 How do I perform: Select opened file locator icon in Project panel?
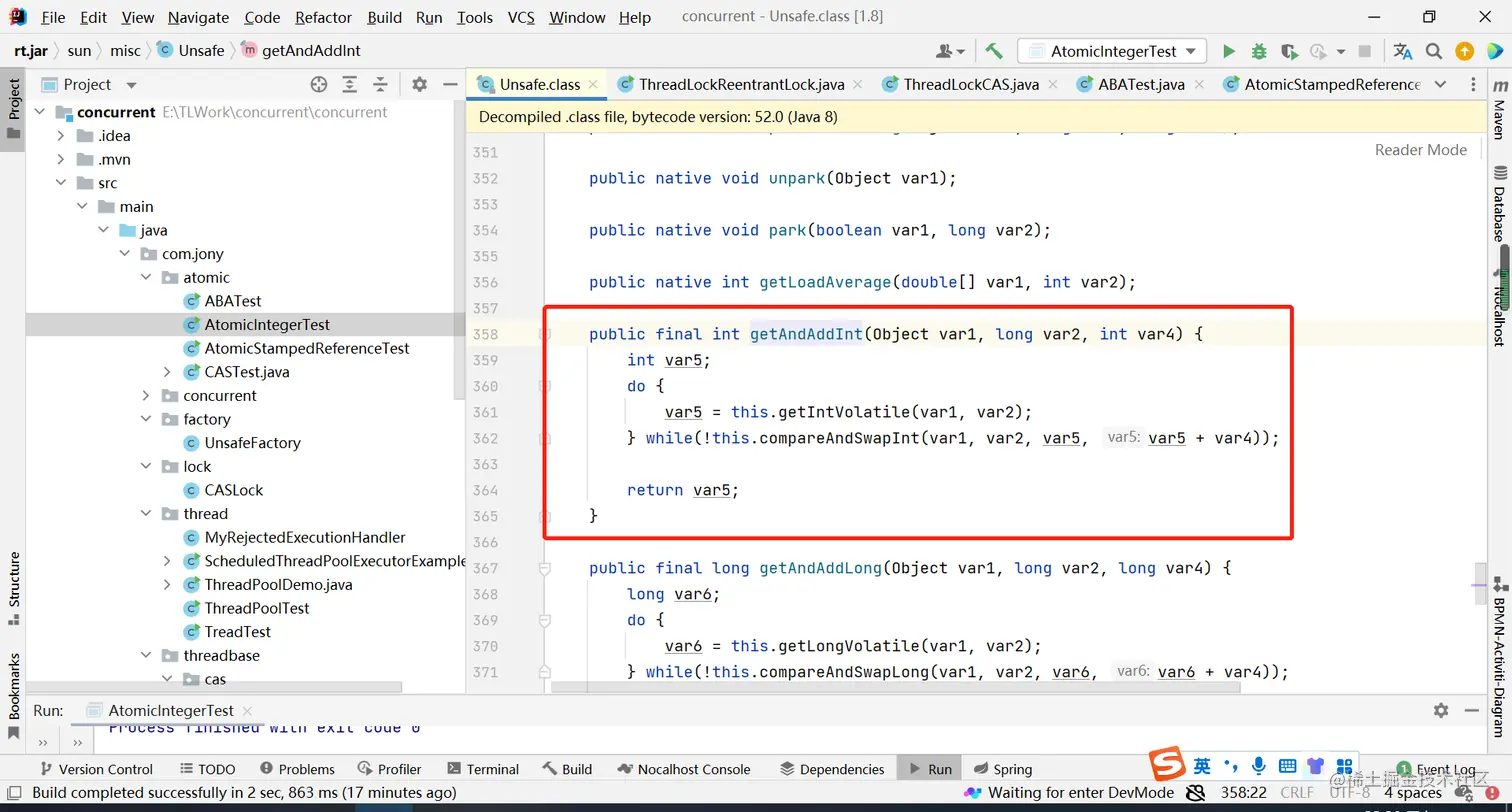[319, 85]
